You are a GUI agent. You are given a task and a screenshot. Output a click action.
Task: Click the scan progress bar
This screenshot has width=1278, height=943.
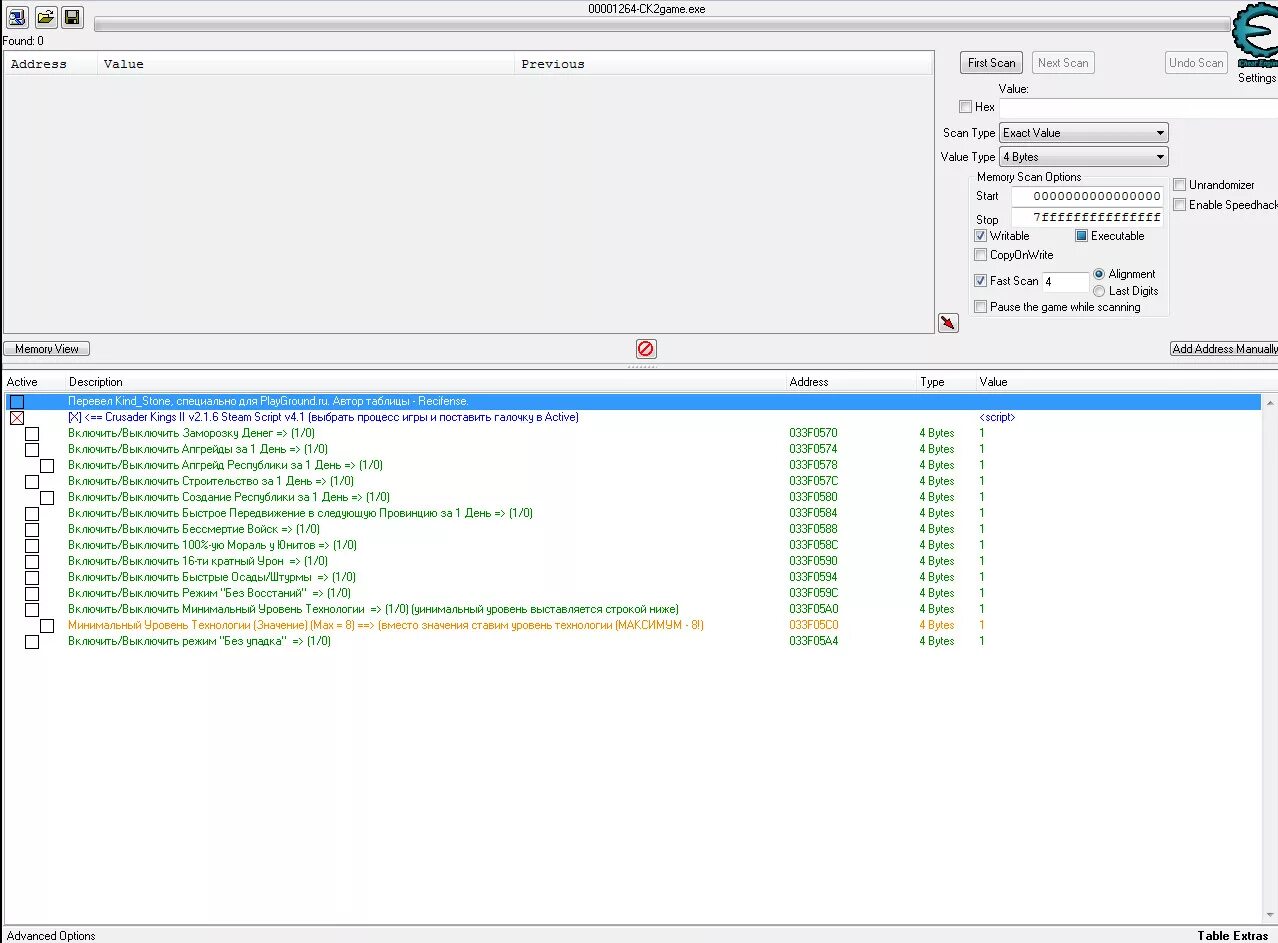tap(662, 25)
